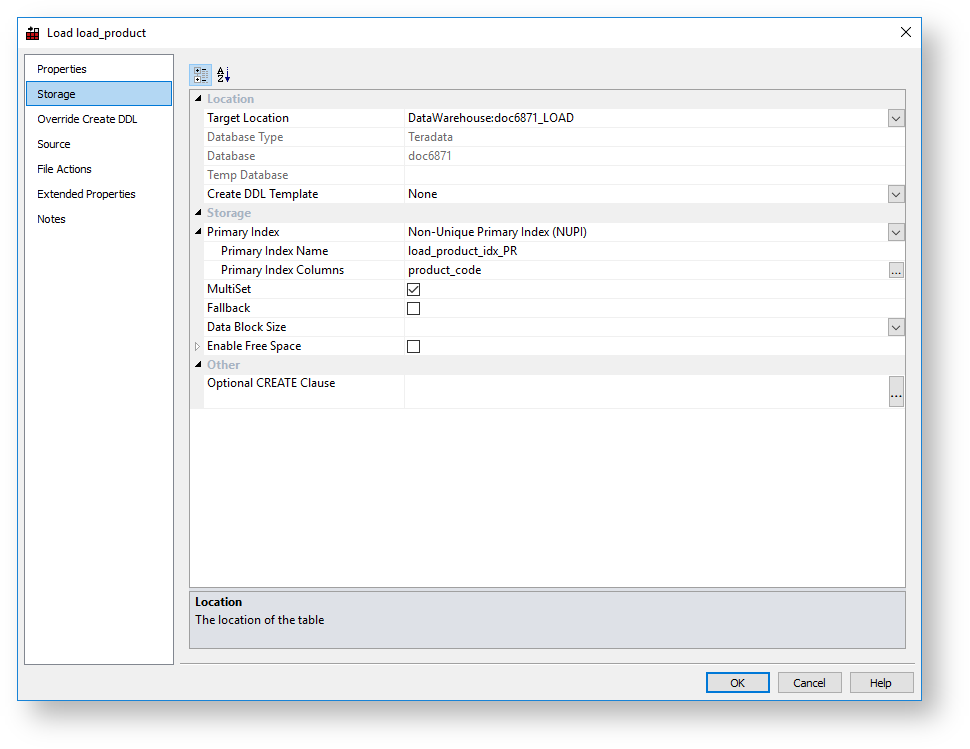Click the Load load_product title bar icon

pos(33,33)
